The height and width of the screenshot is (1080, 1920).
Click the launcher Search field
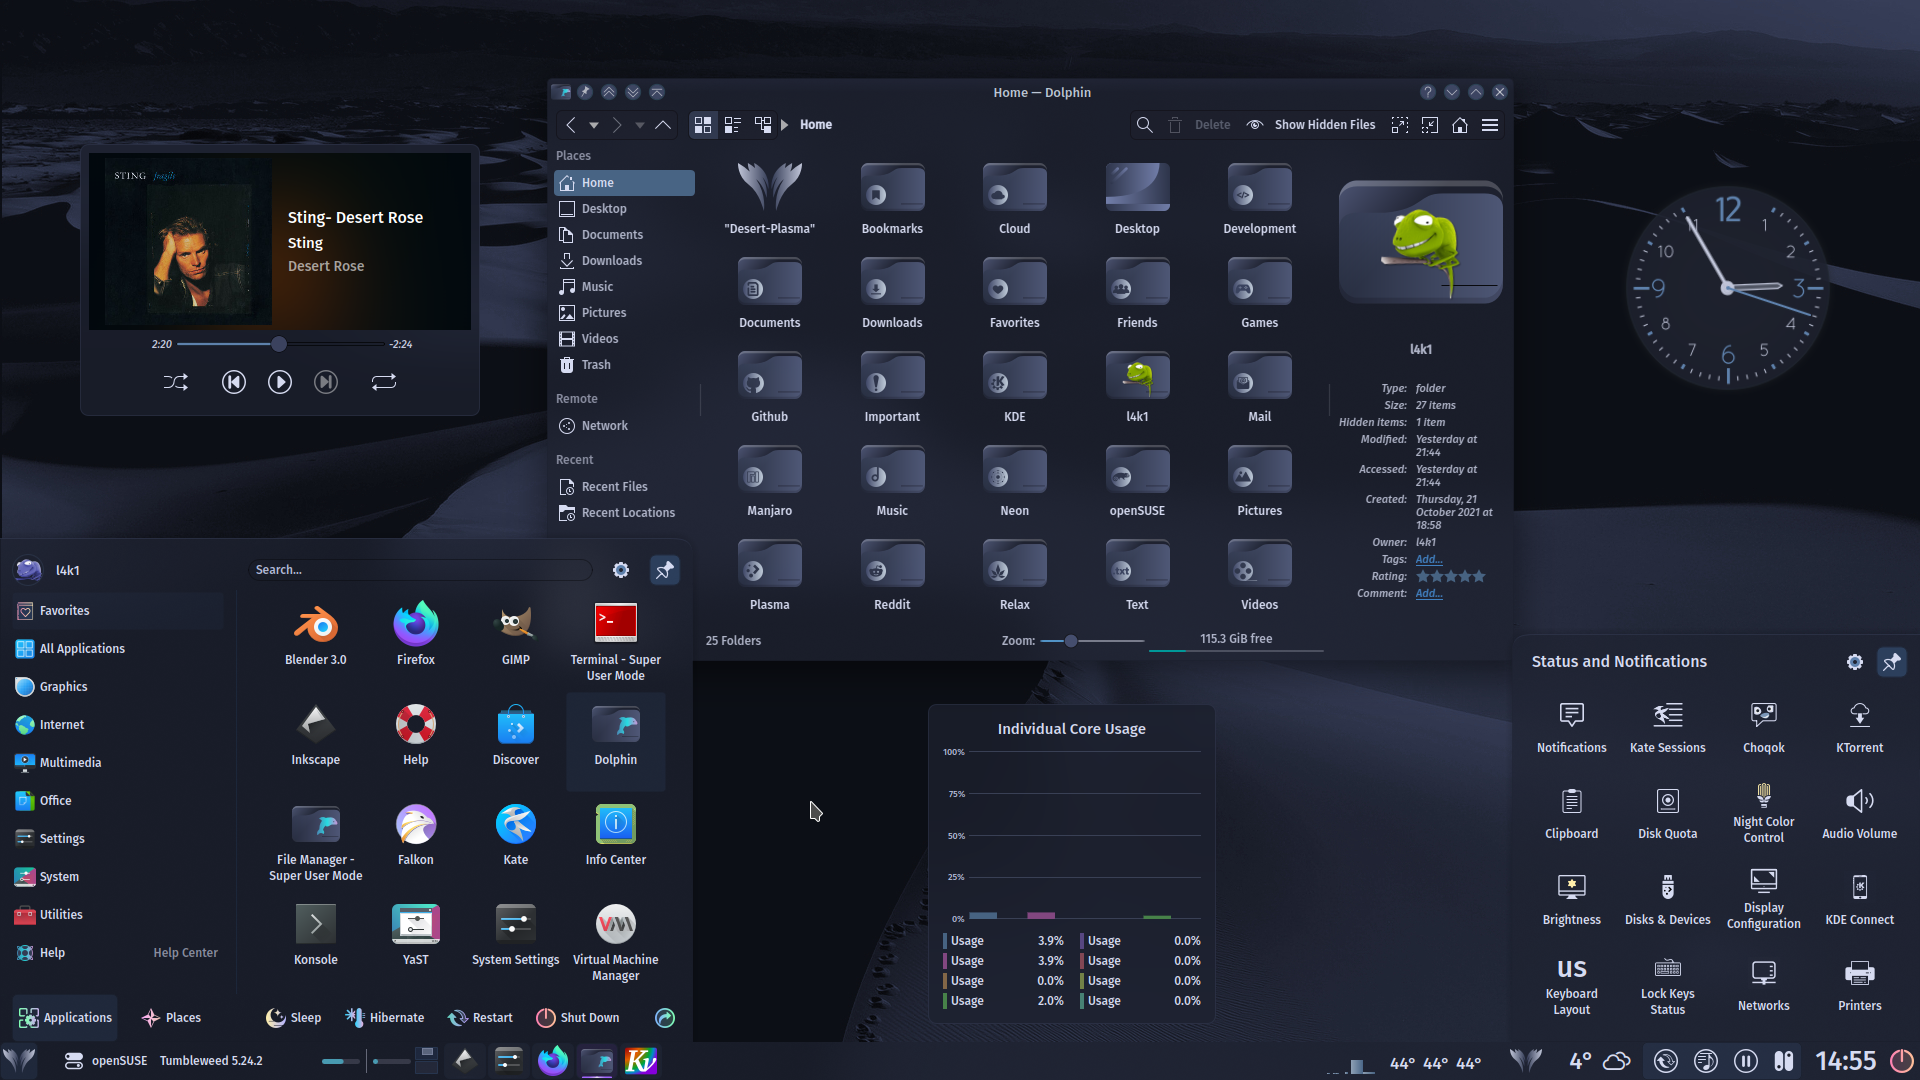tap(420, 570)
